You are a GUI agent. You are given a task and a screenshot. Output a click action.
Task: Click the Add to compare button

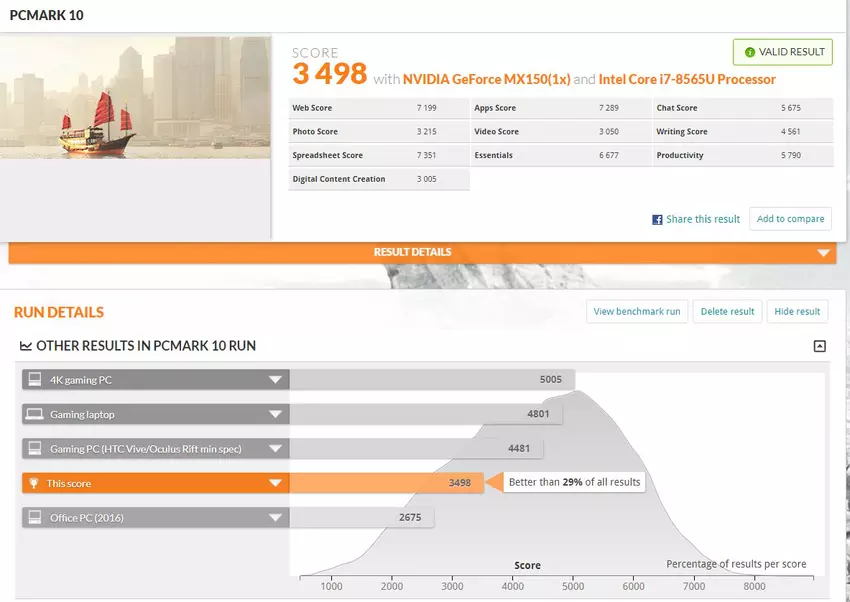click(x=790, y=219)
